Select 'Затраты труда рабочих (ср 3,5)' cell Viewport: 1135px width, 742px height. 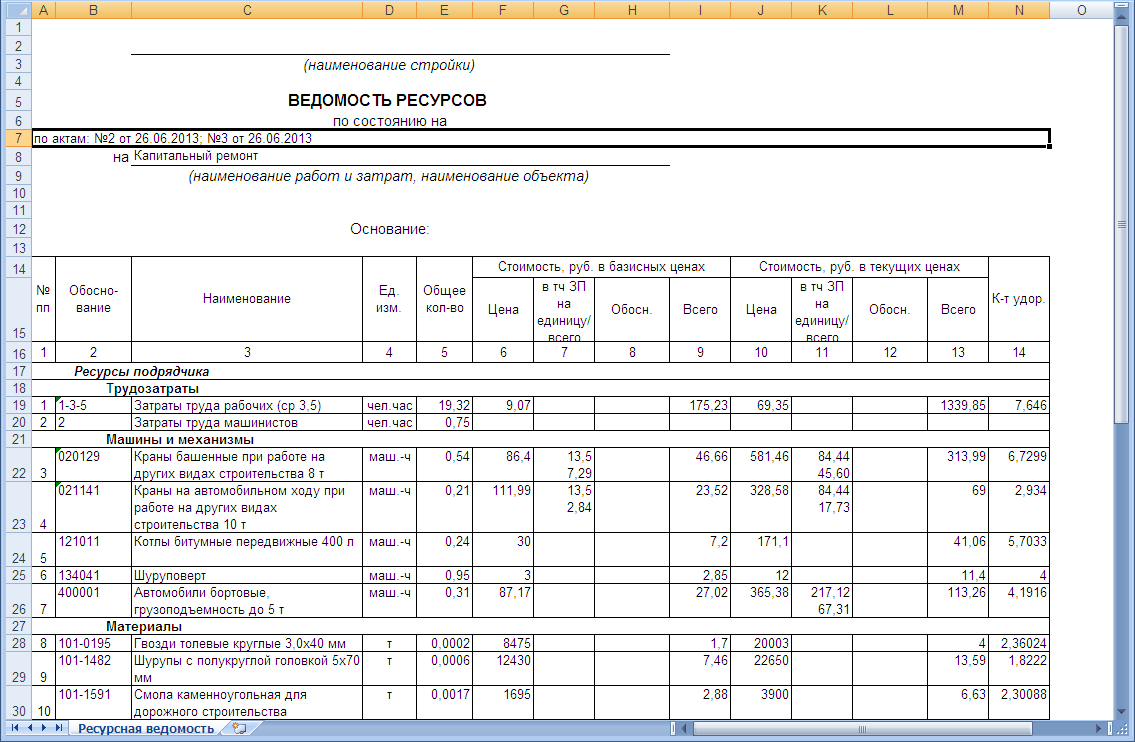[x=247, y=405]
